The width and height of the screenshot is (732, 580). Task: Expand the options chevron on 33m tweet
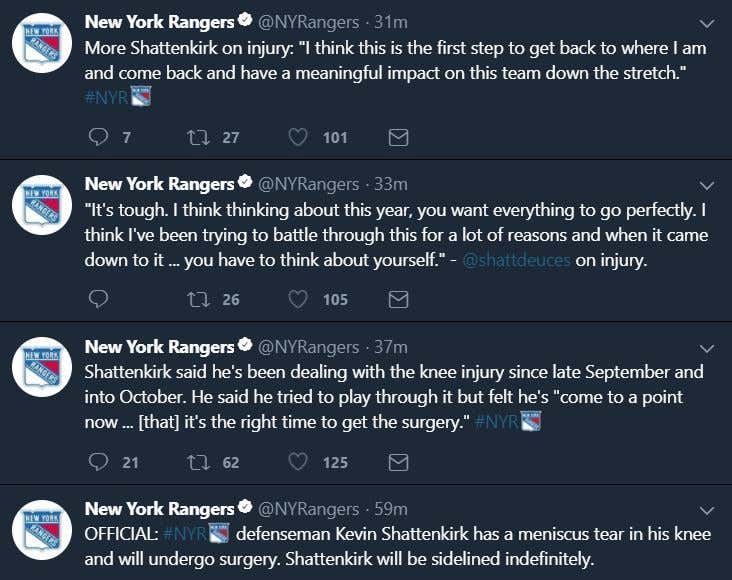(x=707, y=185)
